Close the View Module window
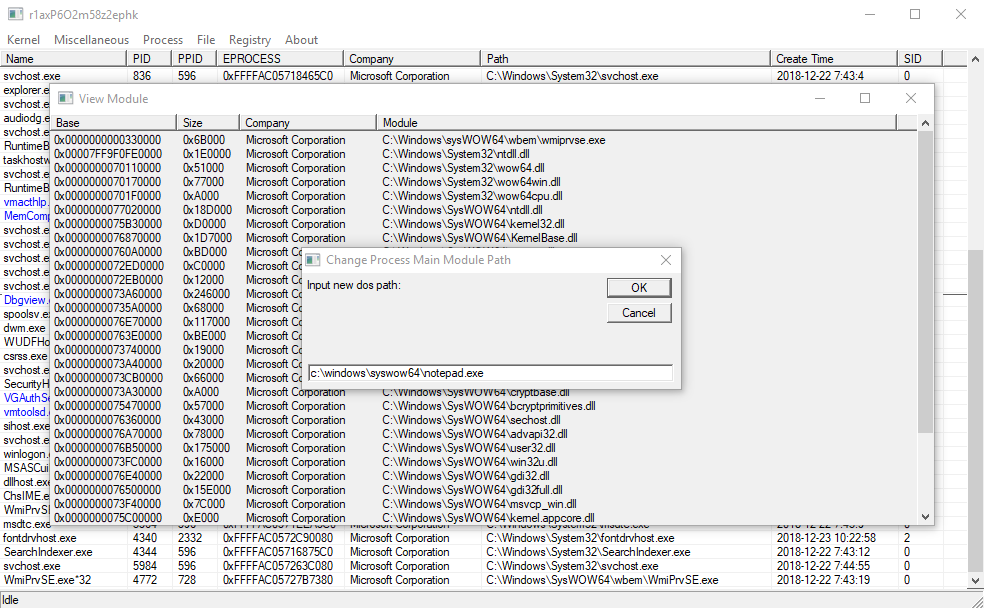Viewport: 984px width, 608px height. click(911, 98)
